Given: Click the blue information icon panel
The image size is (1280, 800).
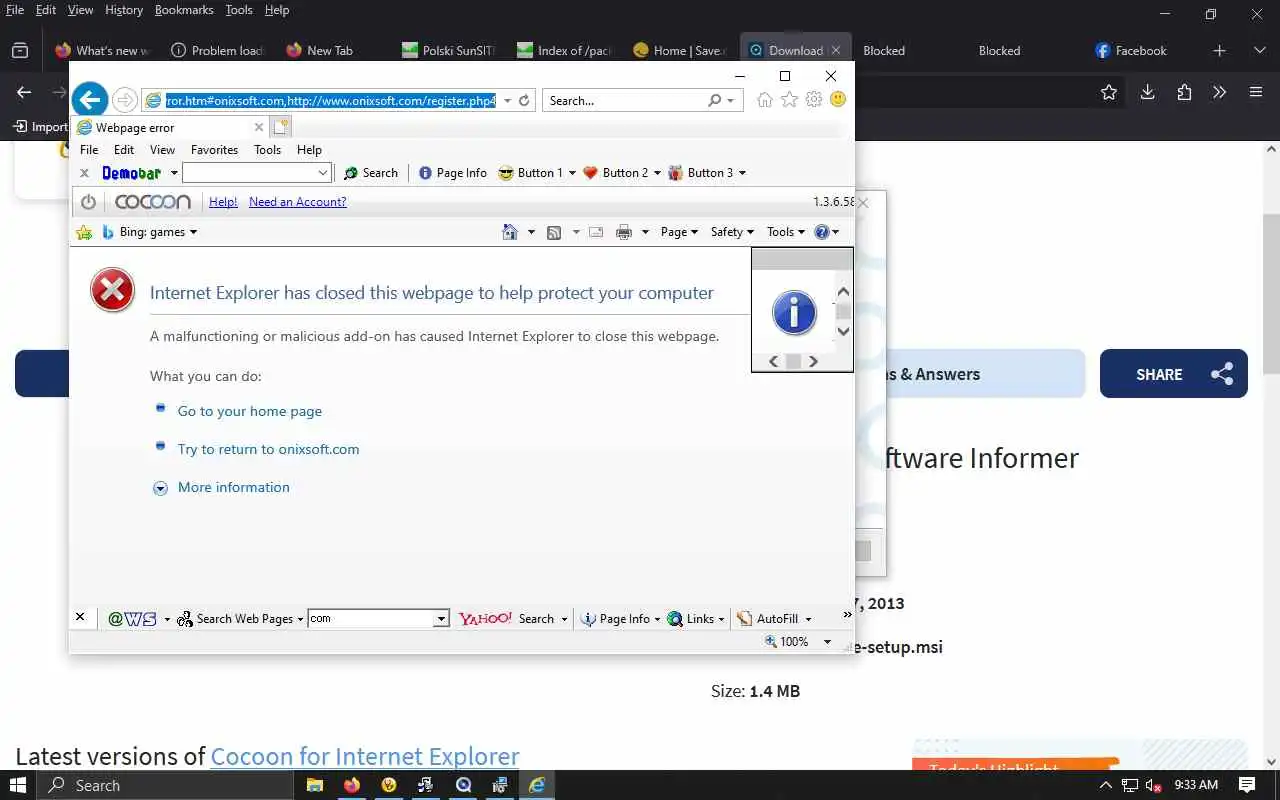Looking at the screenshot, I should (x=794, y=313).
